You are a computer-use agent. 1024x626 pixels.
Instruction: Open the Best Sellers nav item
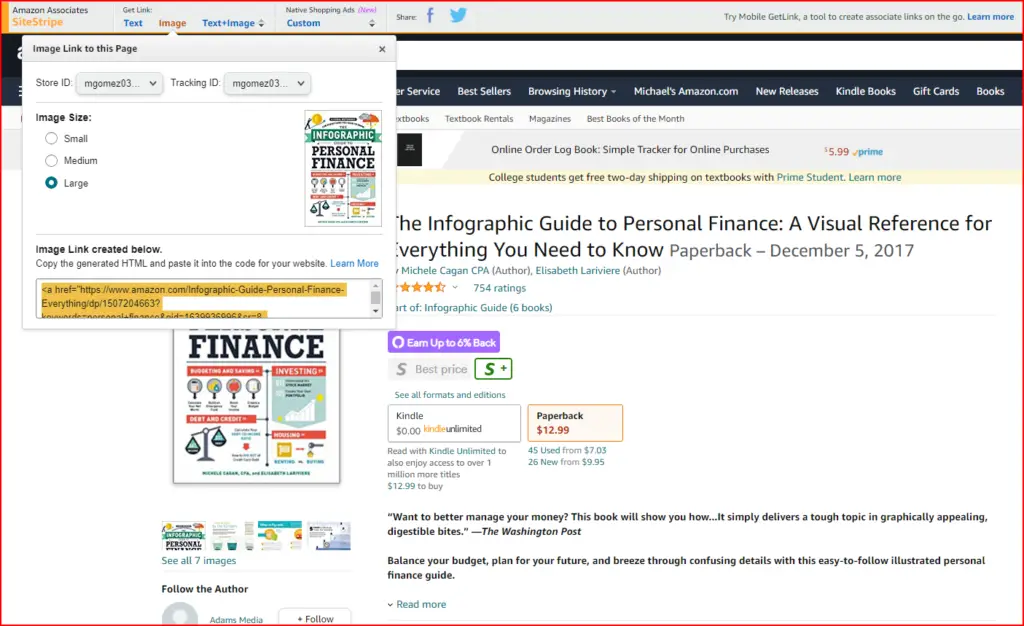pos(484,91)
